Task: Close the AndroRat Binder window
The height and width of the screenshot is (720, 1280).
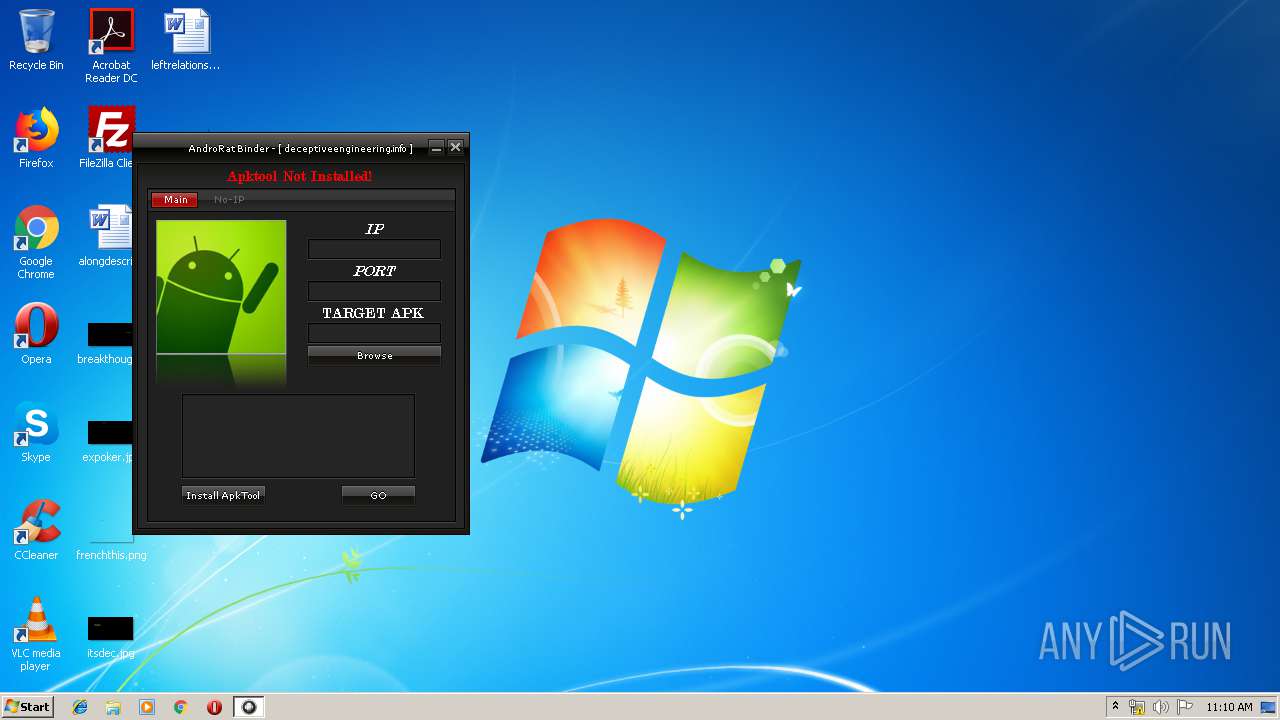Action: tap(455, 147)
